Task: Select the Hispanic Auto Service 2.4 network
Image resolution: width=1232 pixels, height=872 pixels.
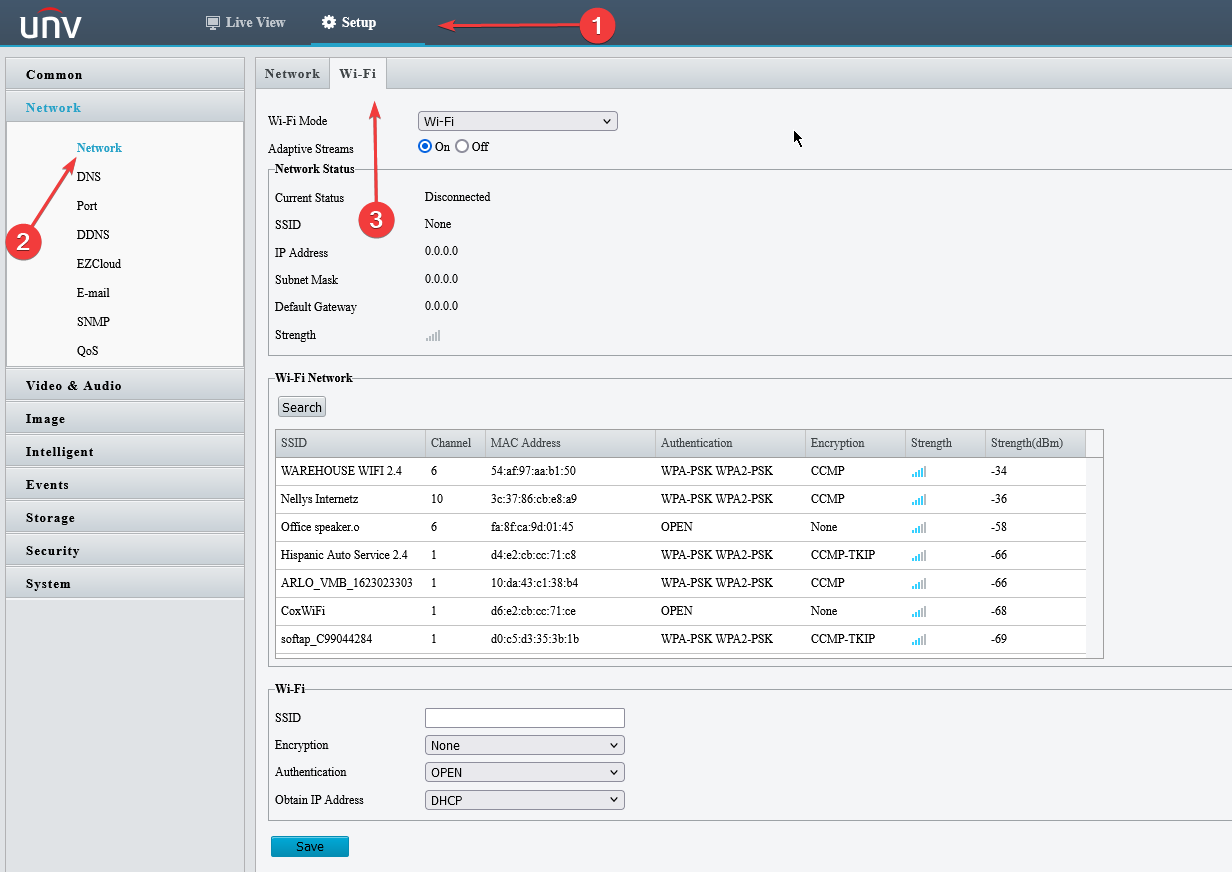Action: pyautogui.click(x=680, y=555)
